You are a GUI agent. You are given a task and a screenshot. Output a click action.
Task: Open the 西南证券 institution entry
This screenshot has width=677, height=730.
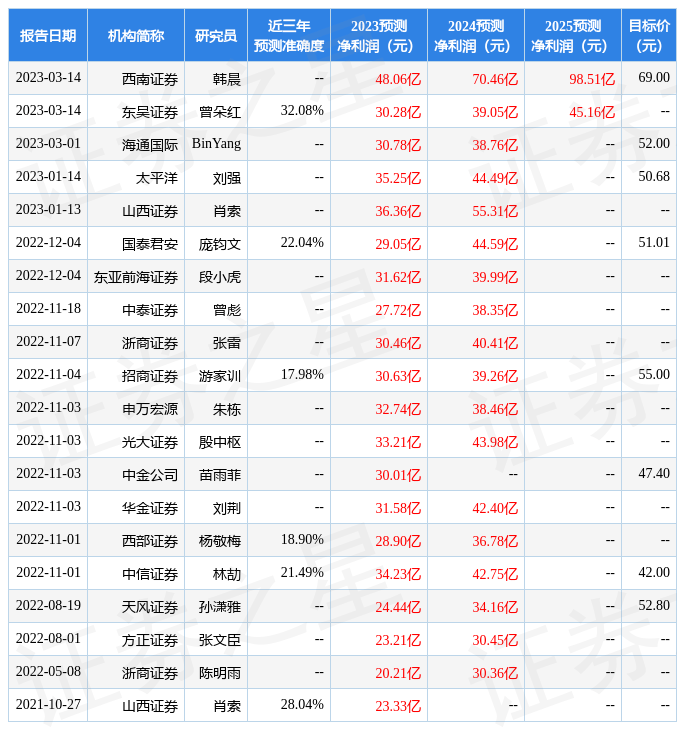[150, 78]
